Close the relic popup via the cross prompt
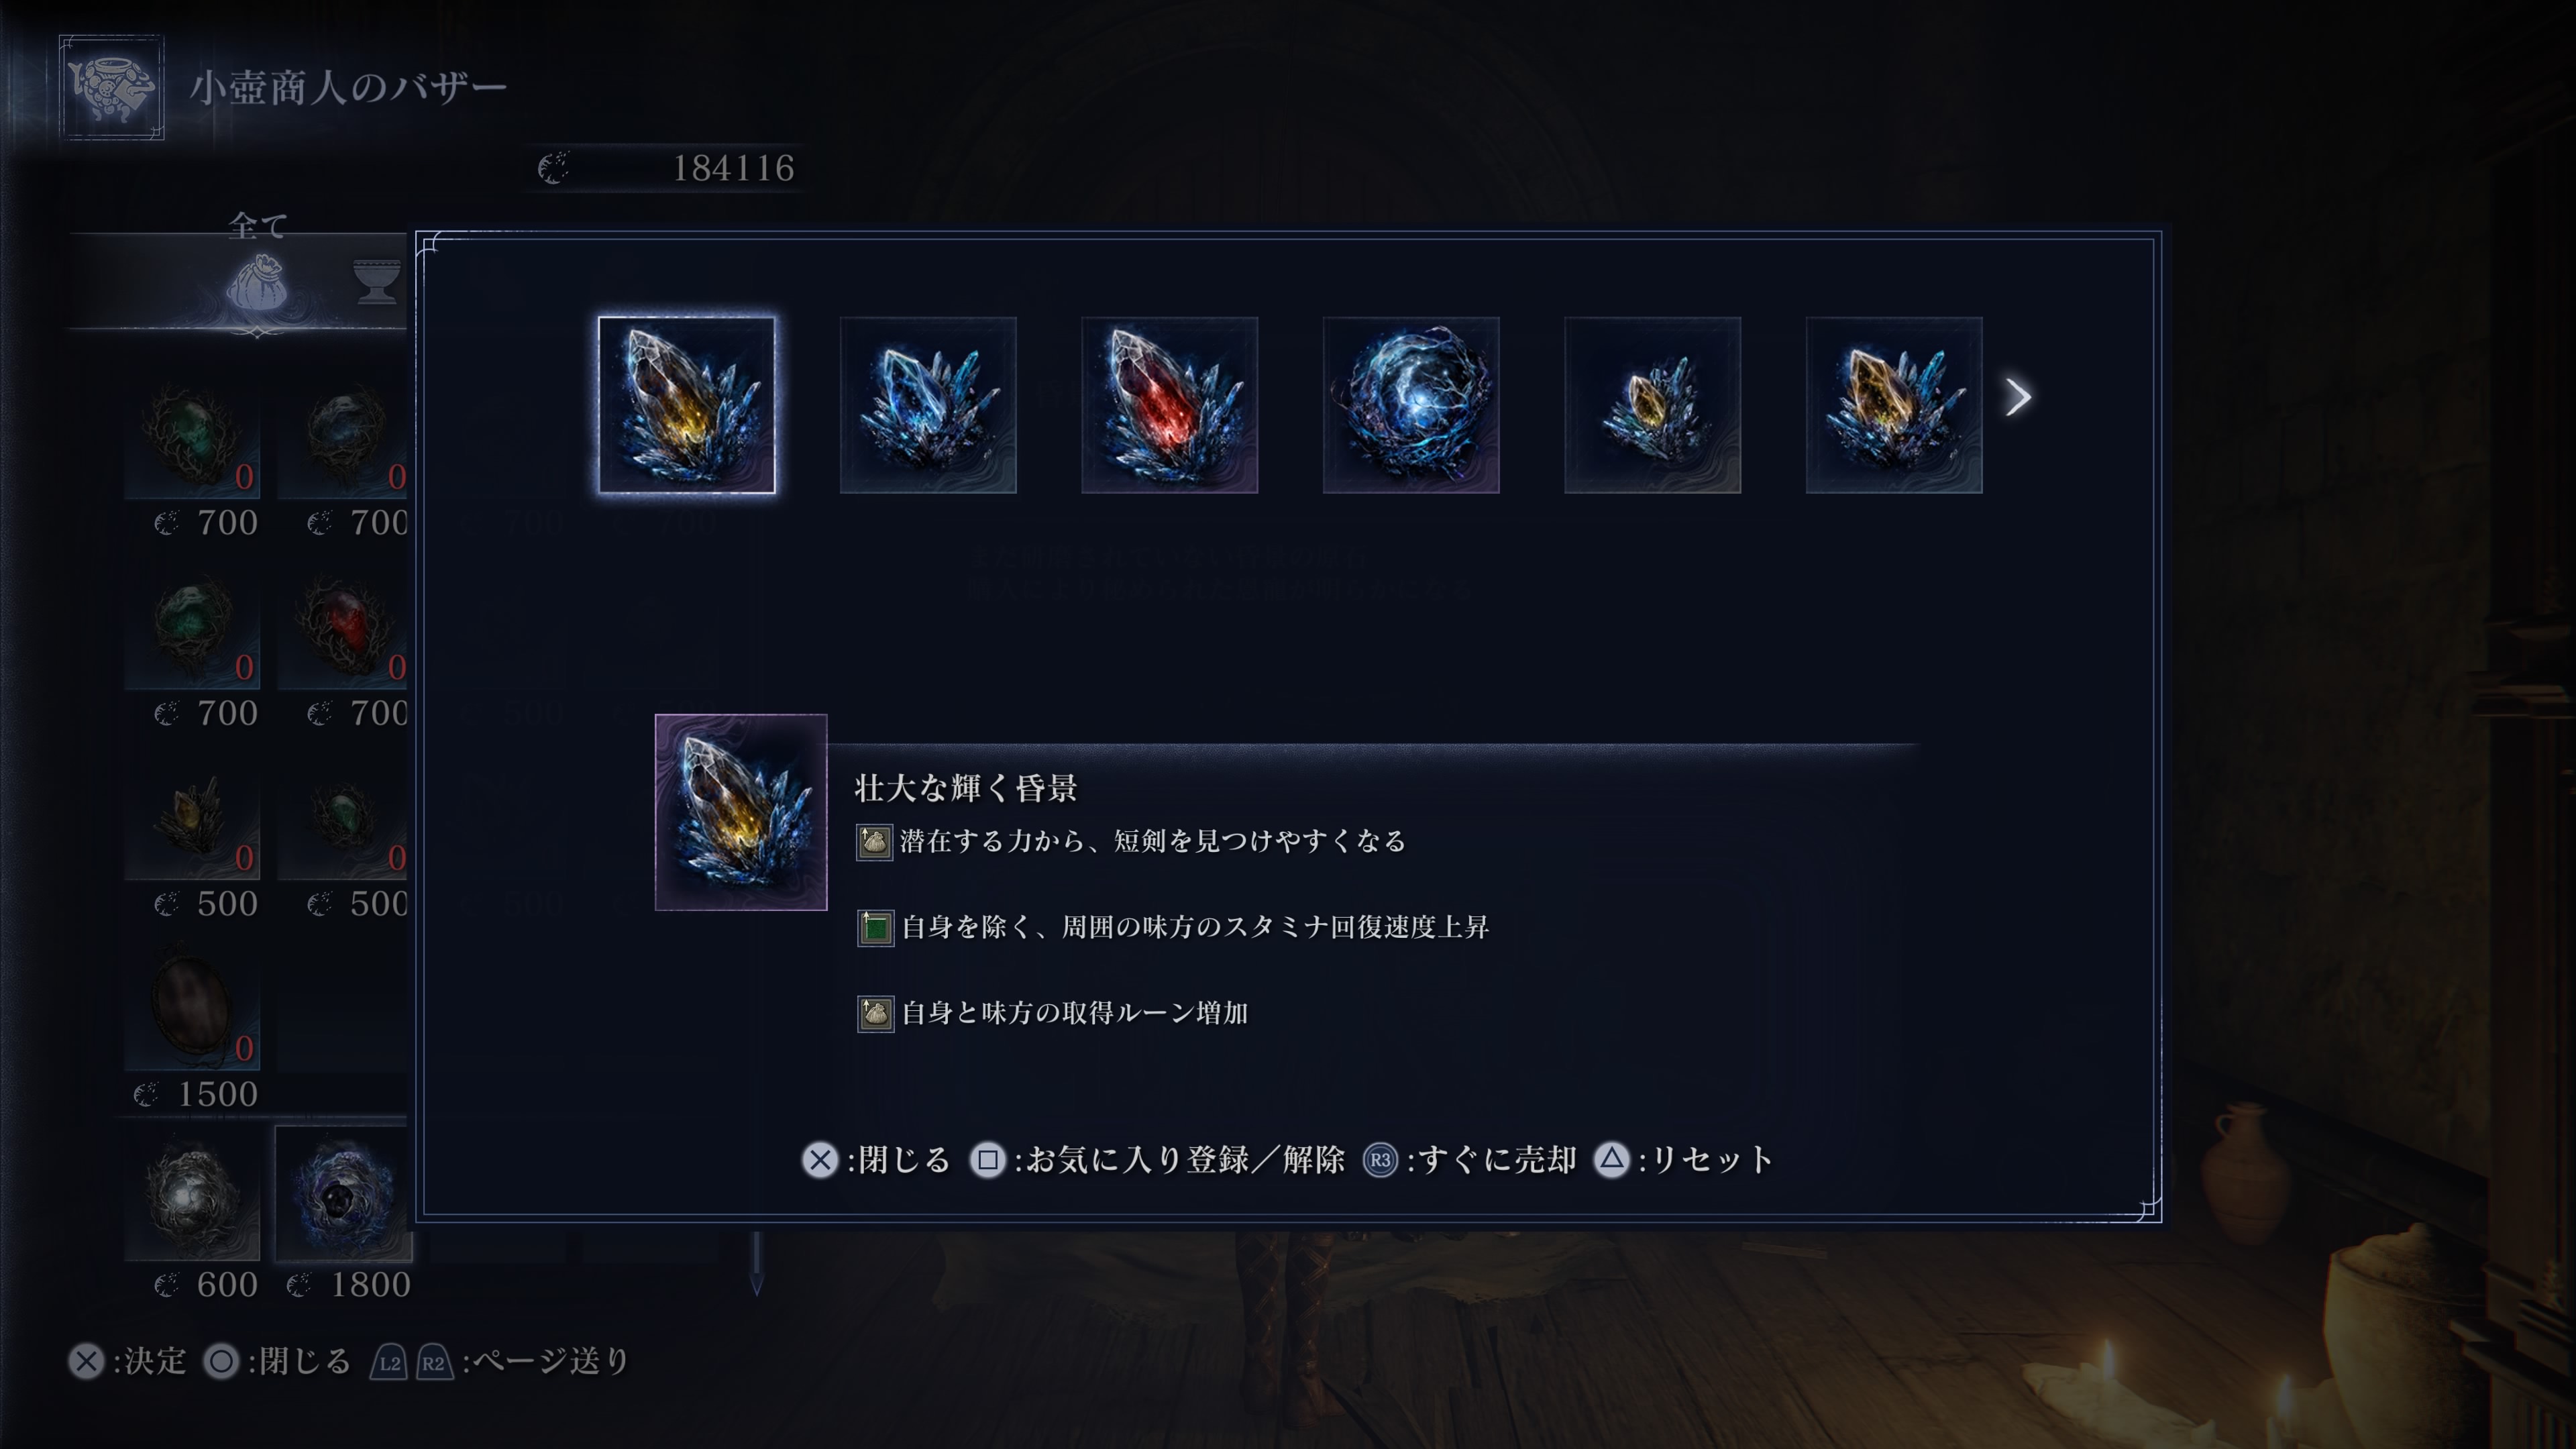 (876, 1160)
